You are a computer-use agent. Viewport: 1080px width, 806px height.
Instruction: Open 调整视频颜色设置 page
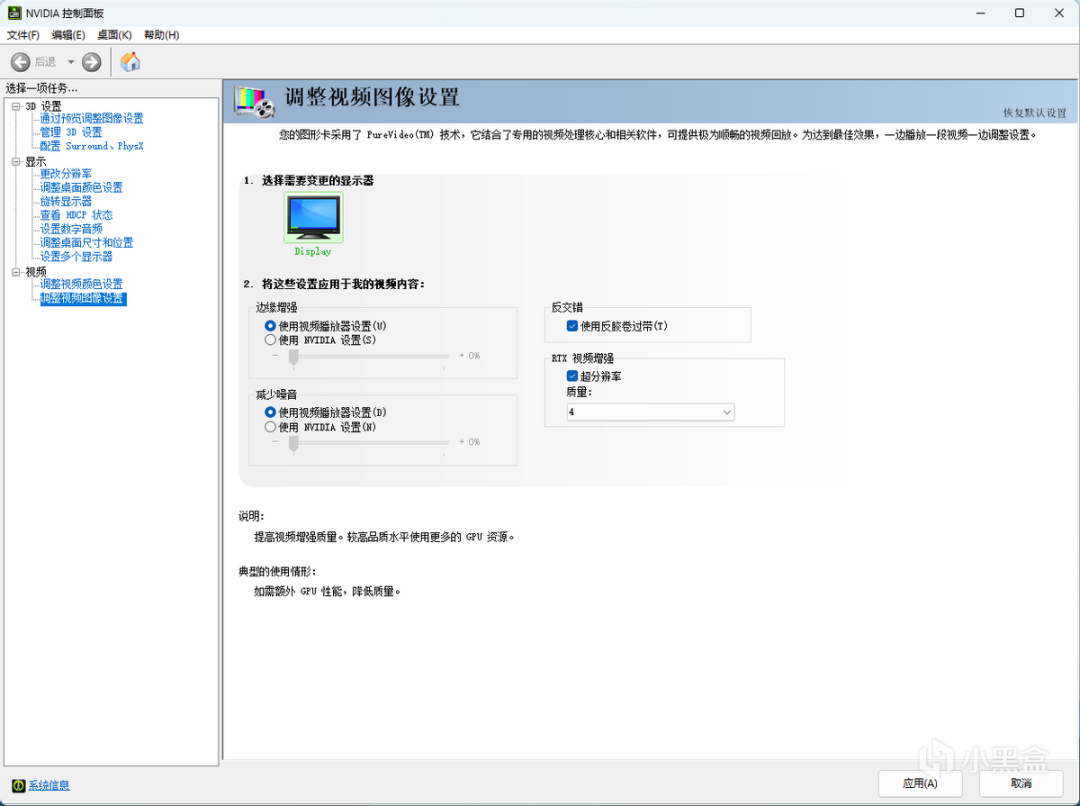click(x=81, y=284)
